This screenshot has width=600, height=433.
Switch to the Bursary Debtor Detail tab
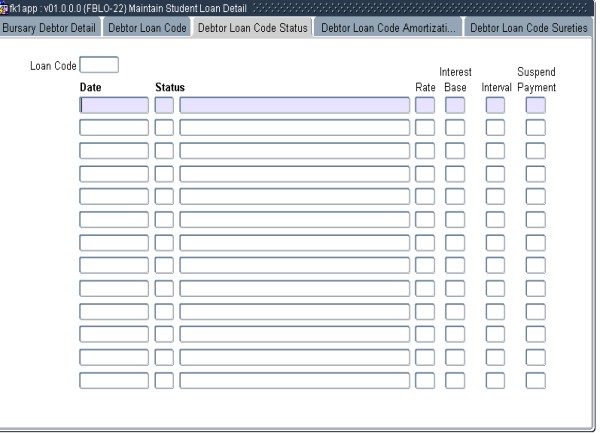[49, 26]
